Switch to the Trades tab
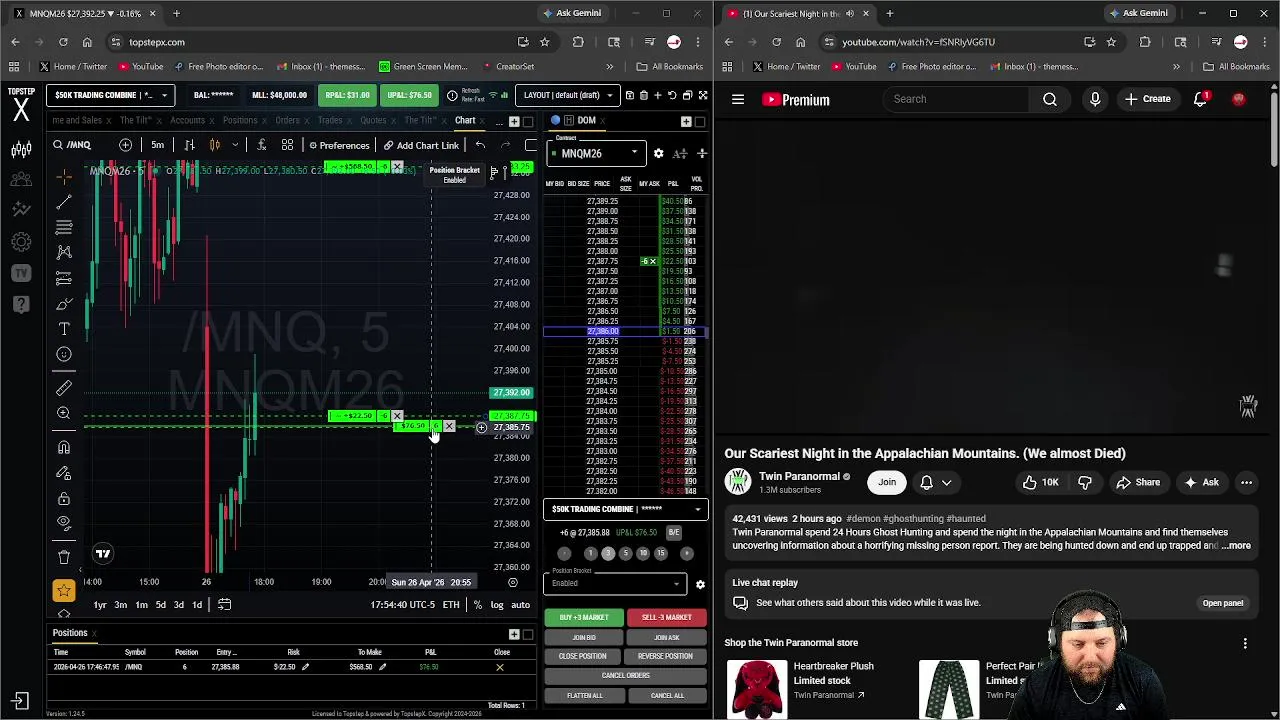1280x720 pixels. (x=330, y=120)
